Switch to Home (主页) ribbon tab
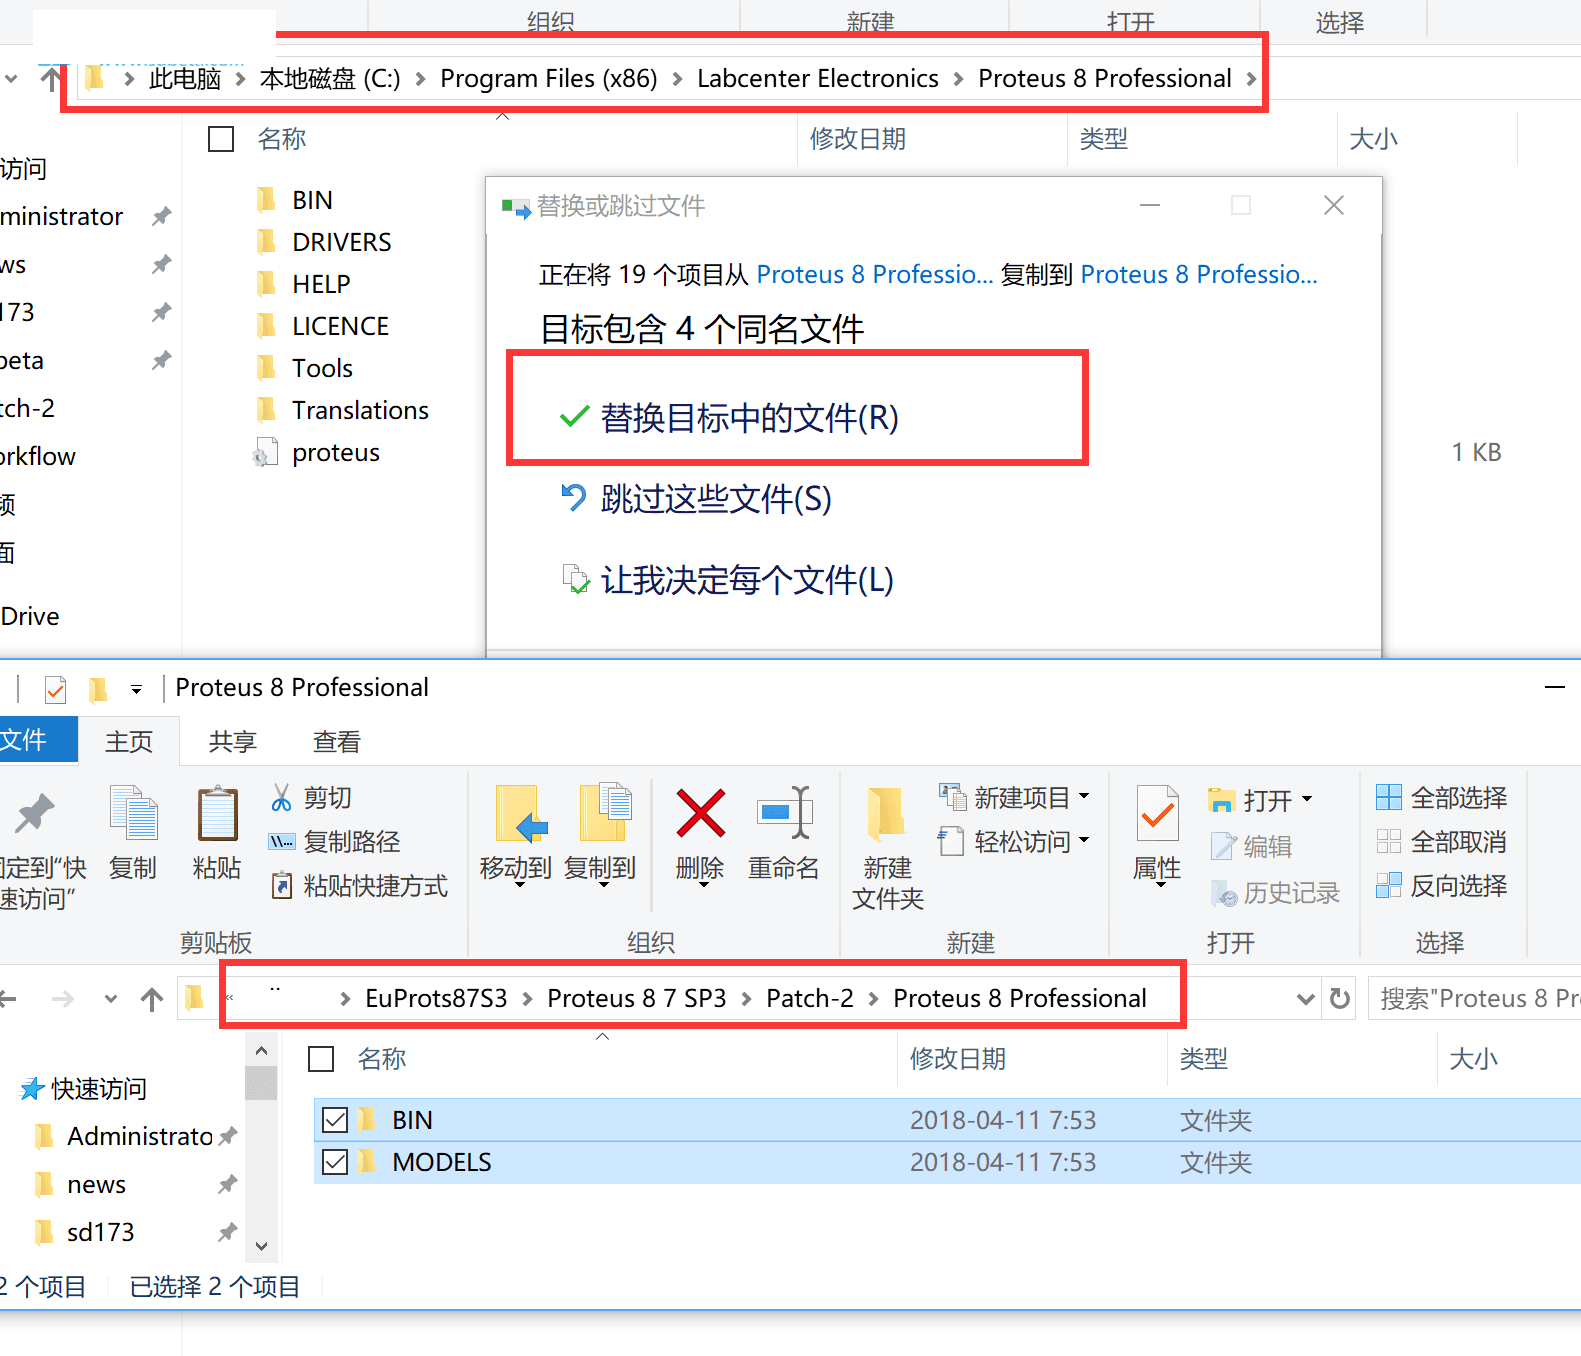 pyautogui.click(x=129, y=741)
